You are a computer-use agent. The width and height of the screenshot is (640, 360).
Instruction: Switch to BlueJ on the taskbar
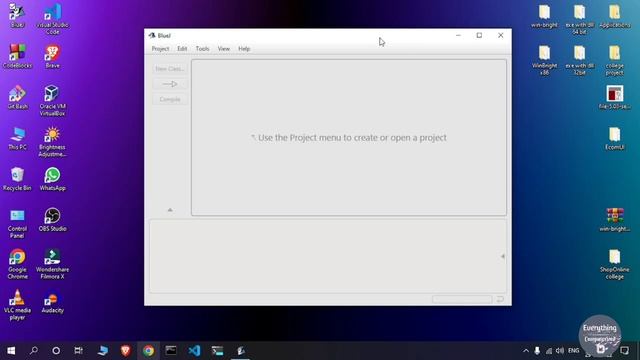click(240, 351)
